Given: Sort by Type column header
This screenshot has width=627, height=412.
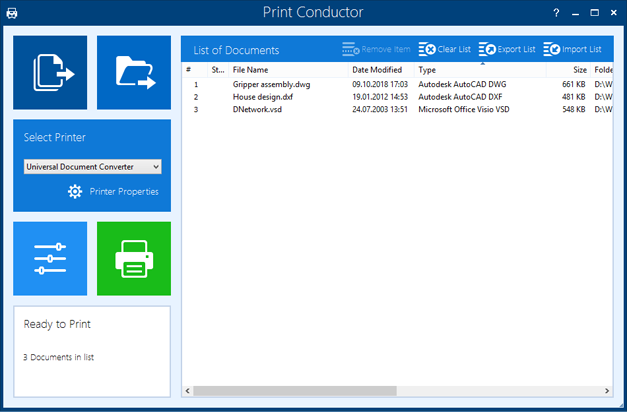Looking at the screenshot, I should (x=480, y=70).
